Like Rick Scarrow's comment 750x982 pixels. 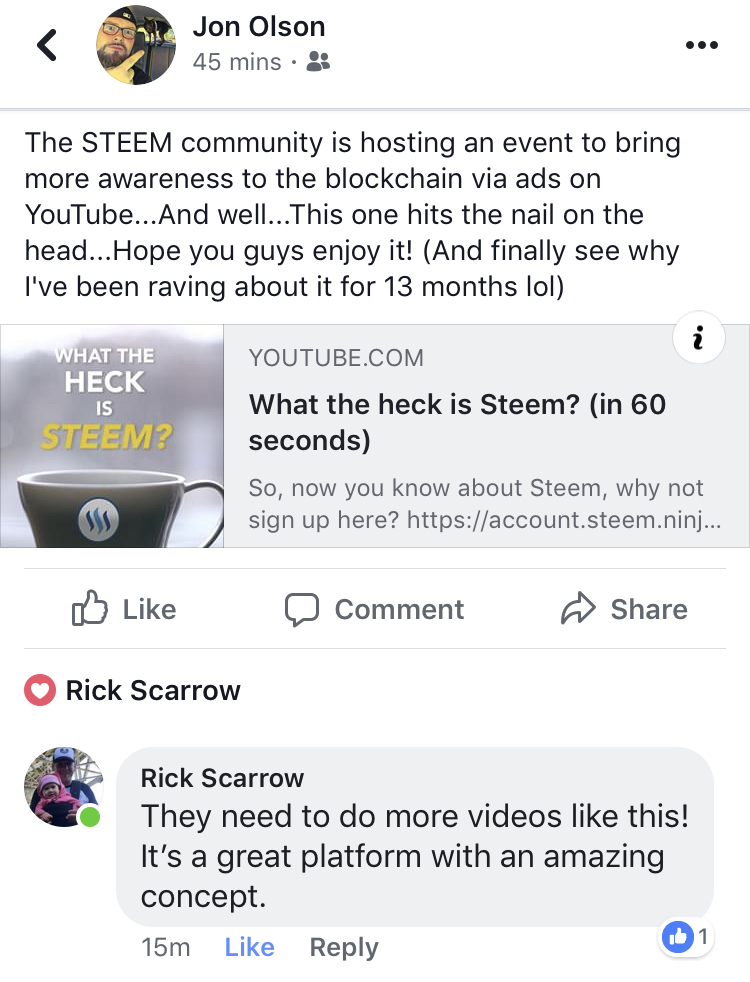coord(249,947)
